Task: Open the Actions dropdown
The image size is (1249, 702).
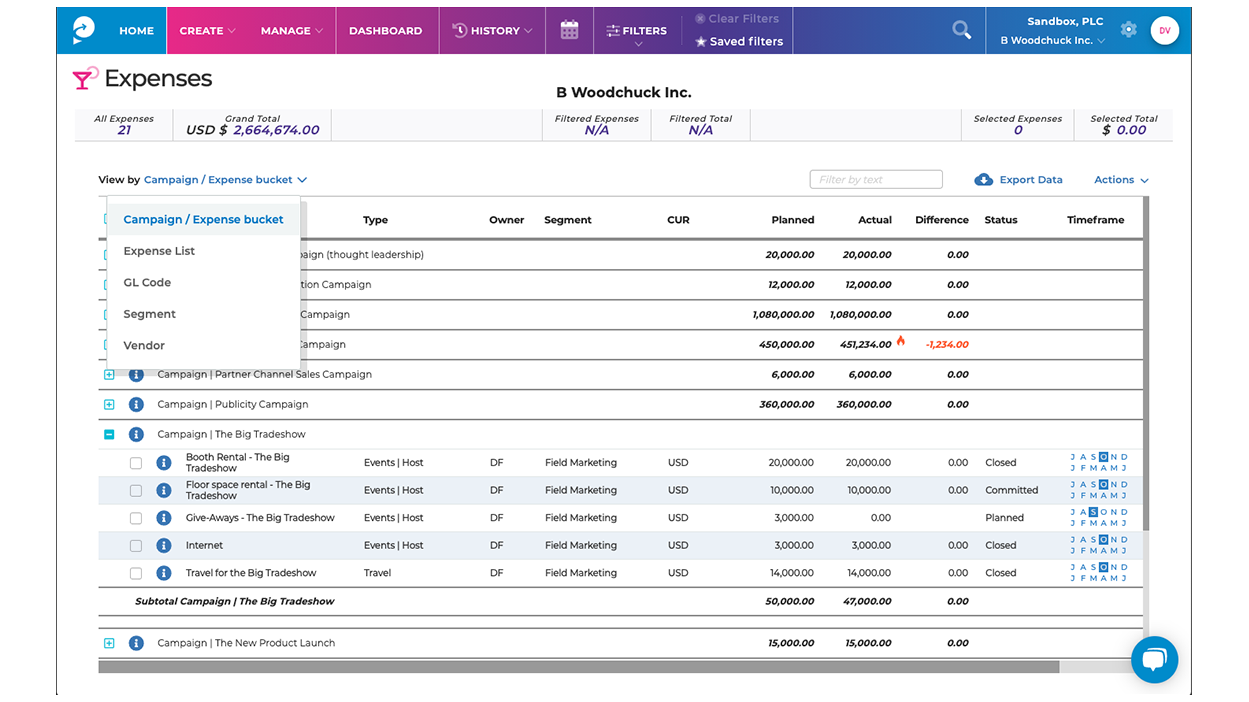Action: pyautogui.click(x=1118, y=179)
